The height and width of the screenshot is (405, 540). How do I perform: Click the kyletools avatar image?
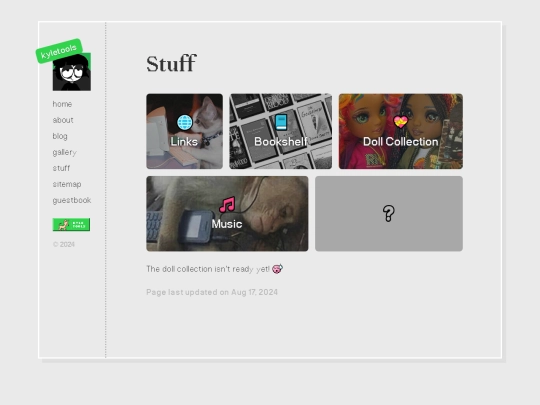tap(72, 72)
